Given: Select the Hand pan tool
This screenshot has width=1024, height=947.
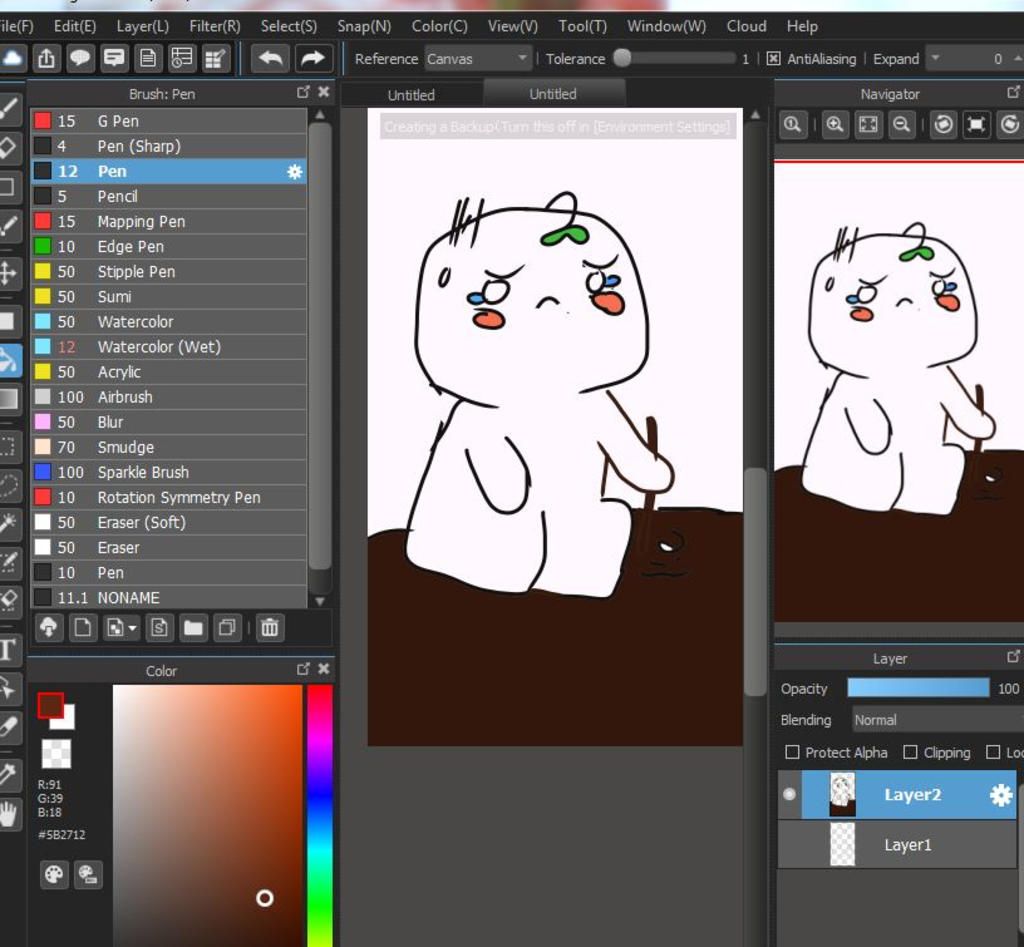Looking at the screenshot, I should click(x=8, y=814).
